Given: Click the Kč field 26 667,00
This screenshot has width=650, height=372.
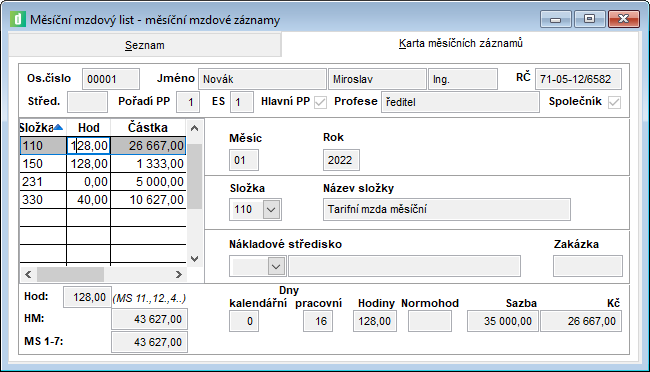Looking at the screenshot, I should pos(581,321).
